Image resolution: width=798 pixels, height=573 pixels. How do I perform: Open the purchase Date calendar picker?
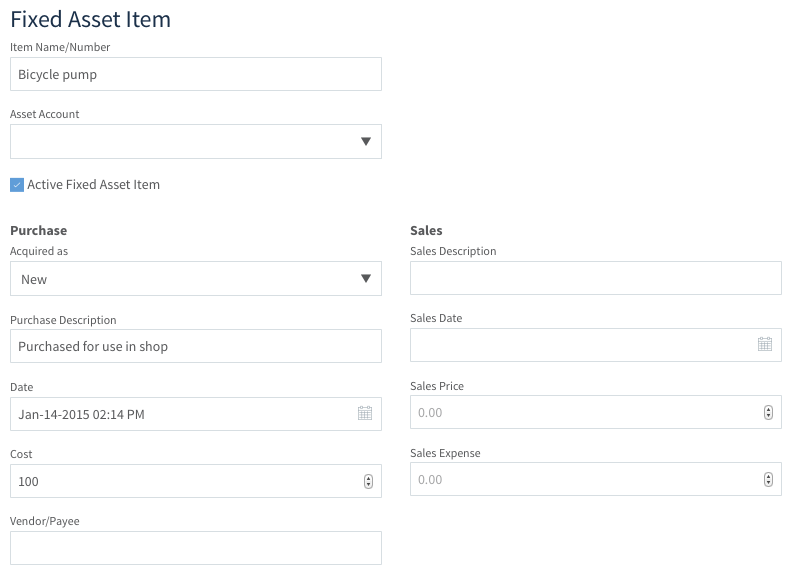pos(365,413)
